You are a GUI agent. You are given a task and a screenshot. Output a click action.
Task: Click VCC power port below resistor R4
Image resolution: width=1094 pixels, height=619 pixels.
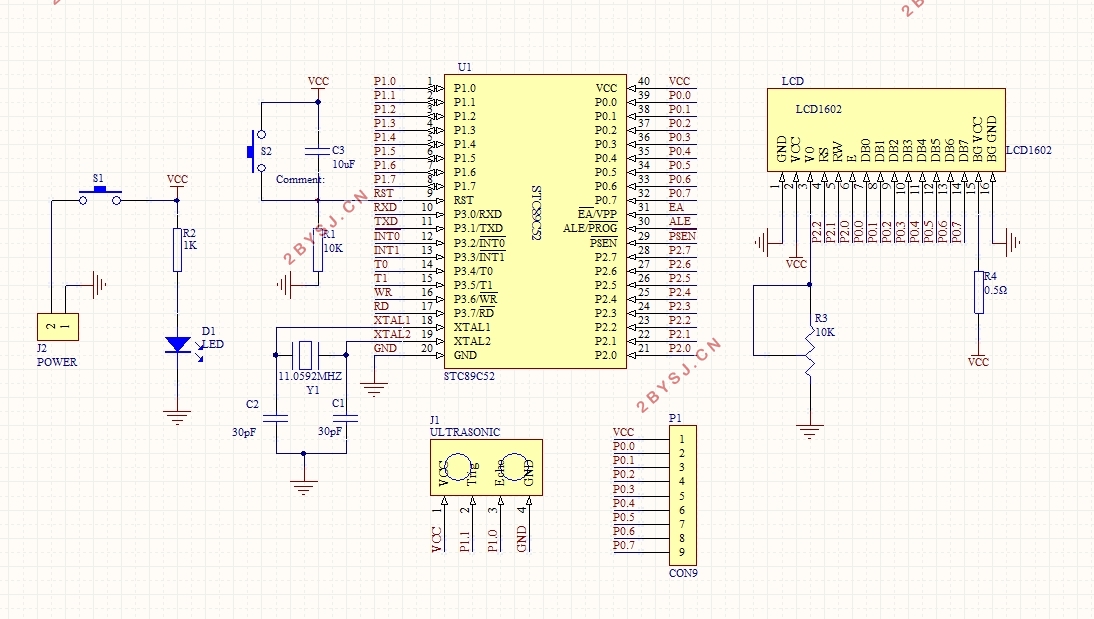point(978,361)
